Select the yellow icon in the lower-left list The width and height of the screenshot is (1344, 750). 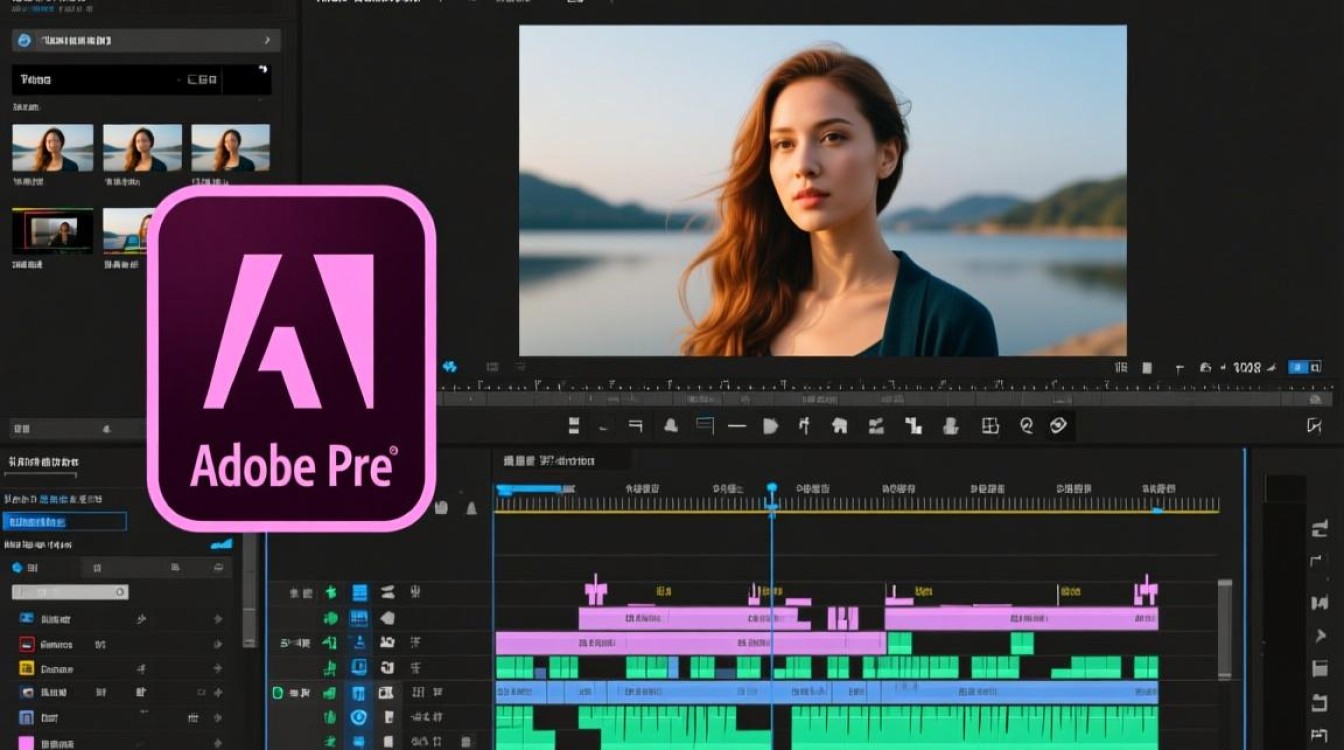[x=26, y=669]
